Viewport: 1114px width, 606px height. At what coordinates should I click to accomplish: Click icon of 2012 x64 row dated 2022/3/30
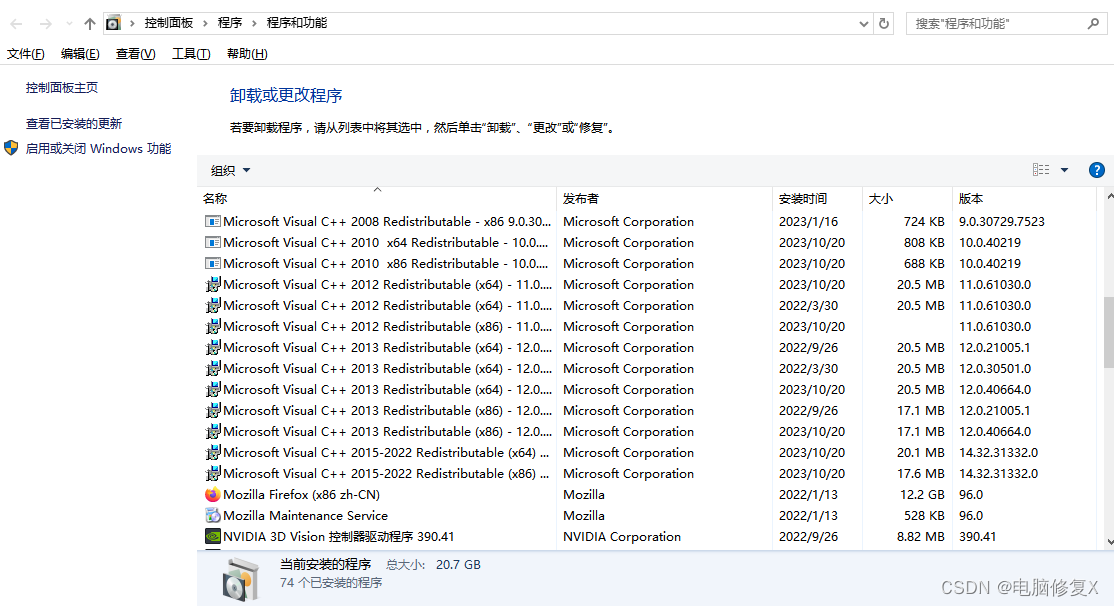(212, 305)
